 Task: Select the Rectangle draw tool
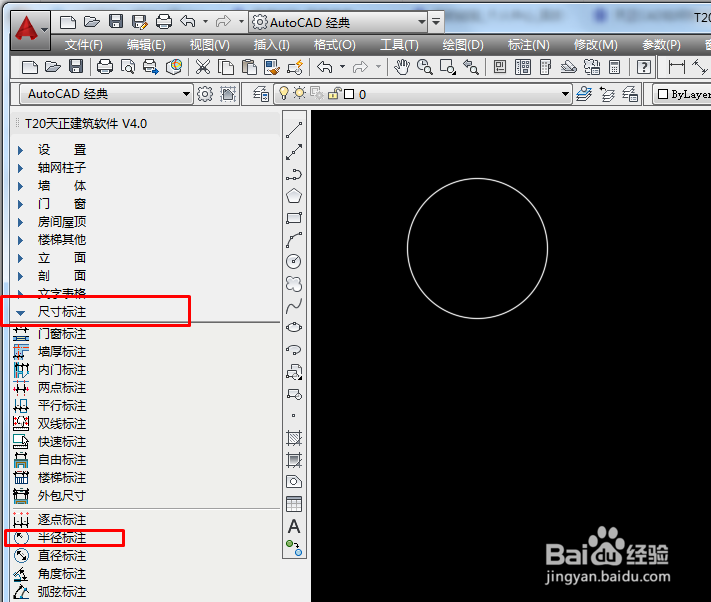(x=294, y=218)
